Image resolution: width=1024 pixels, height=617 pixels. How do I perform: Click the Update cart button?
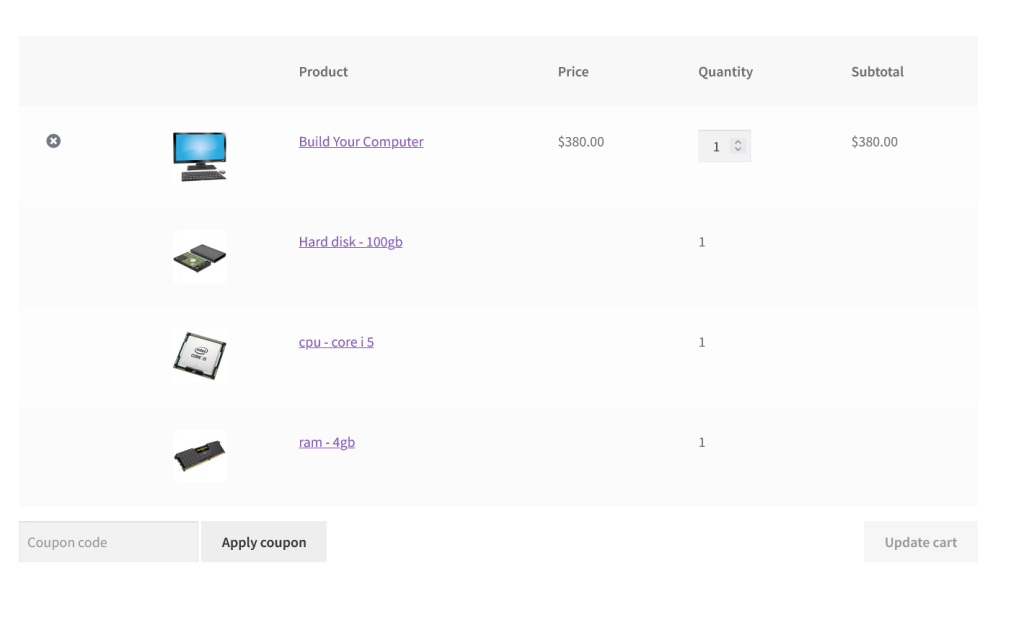(920, 542)
